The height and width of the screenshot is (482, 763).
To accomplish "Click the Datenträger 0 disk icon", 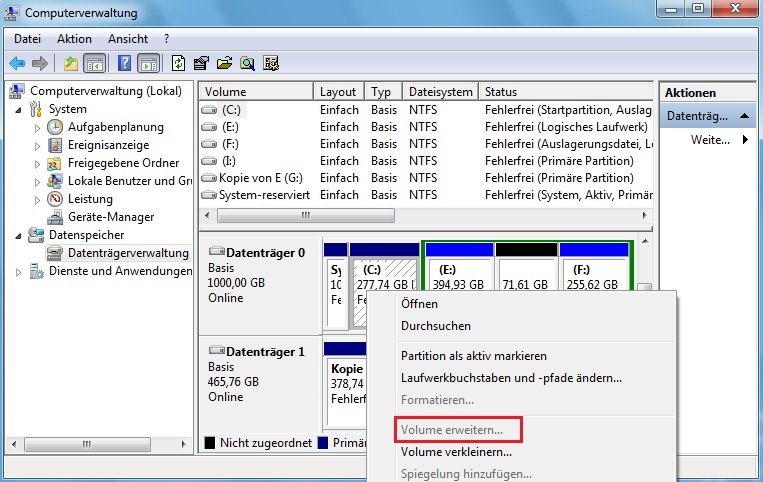I will [217, 252].
